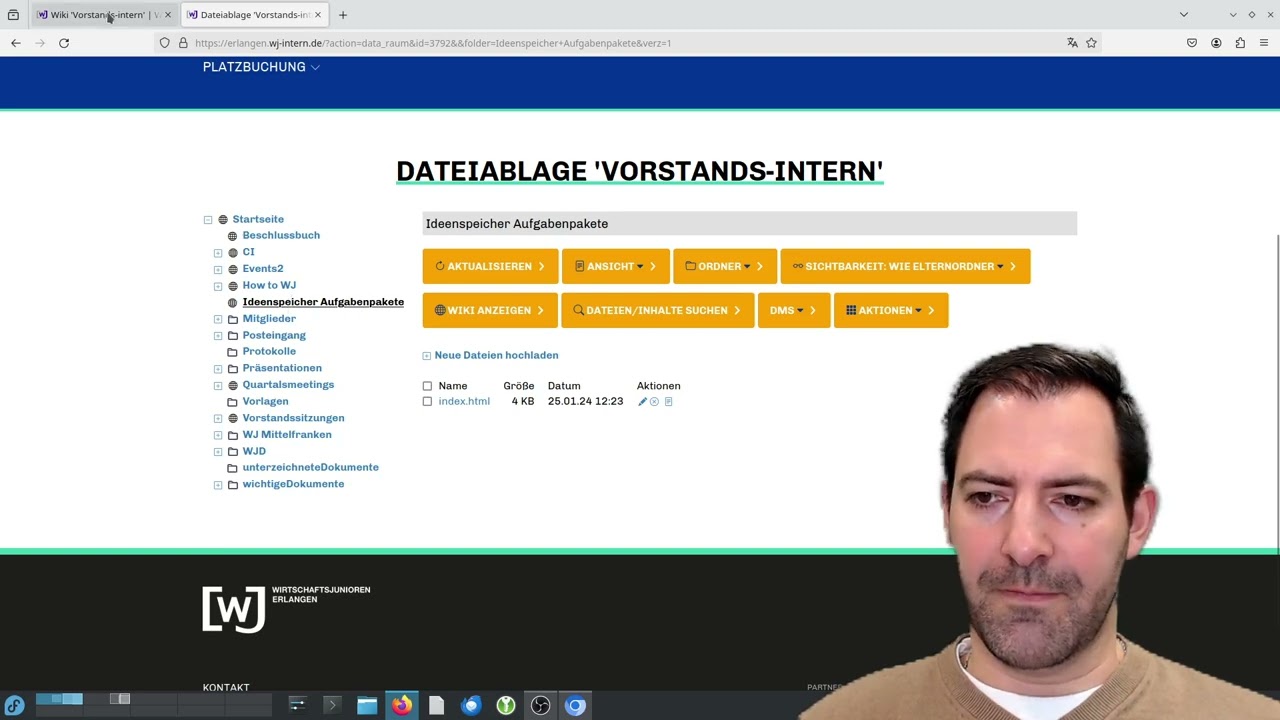Screen dimensions: 1280x720
Task: Tick the select-all checkbox beside Name
Action: pyautogui.click(x=427, y=386)
